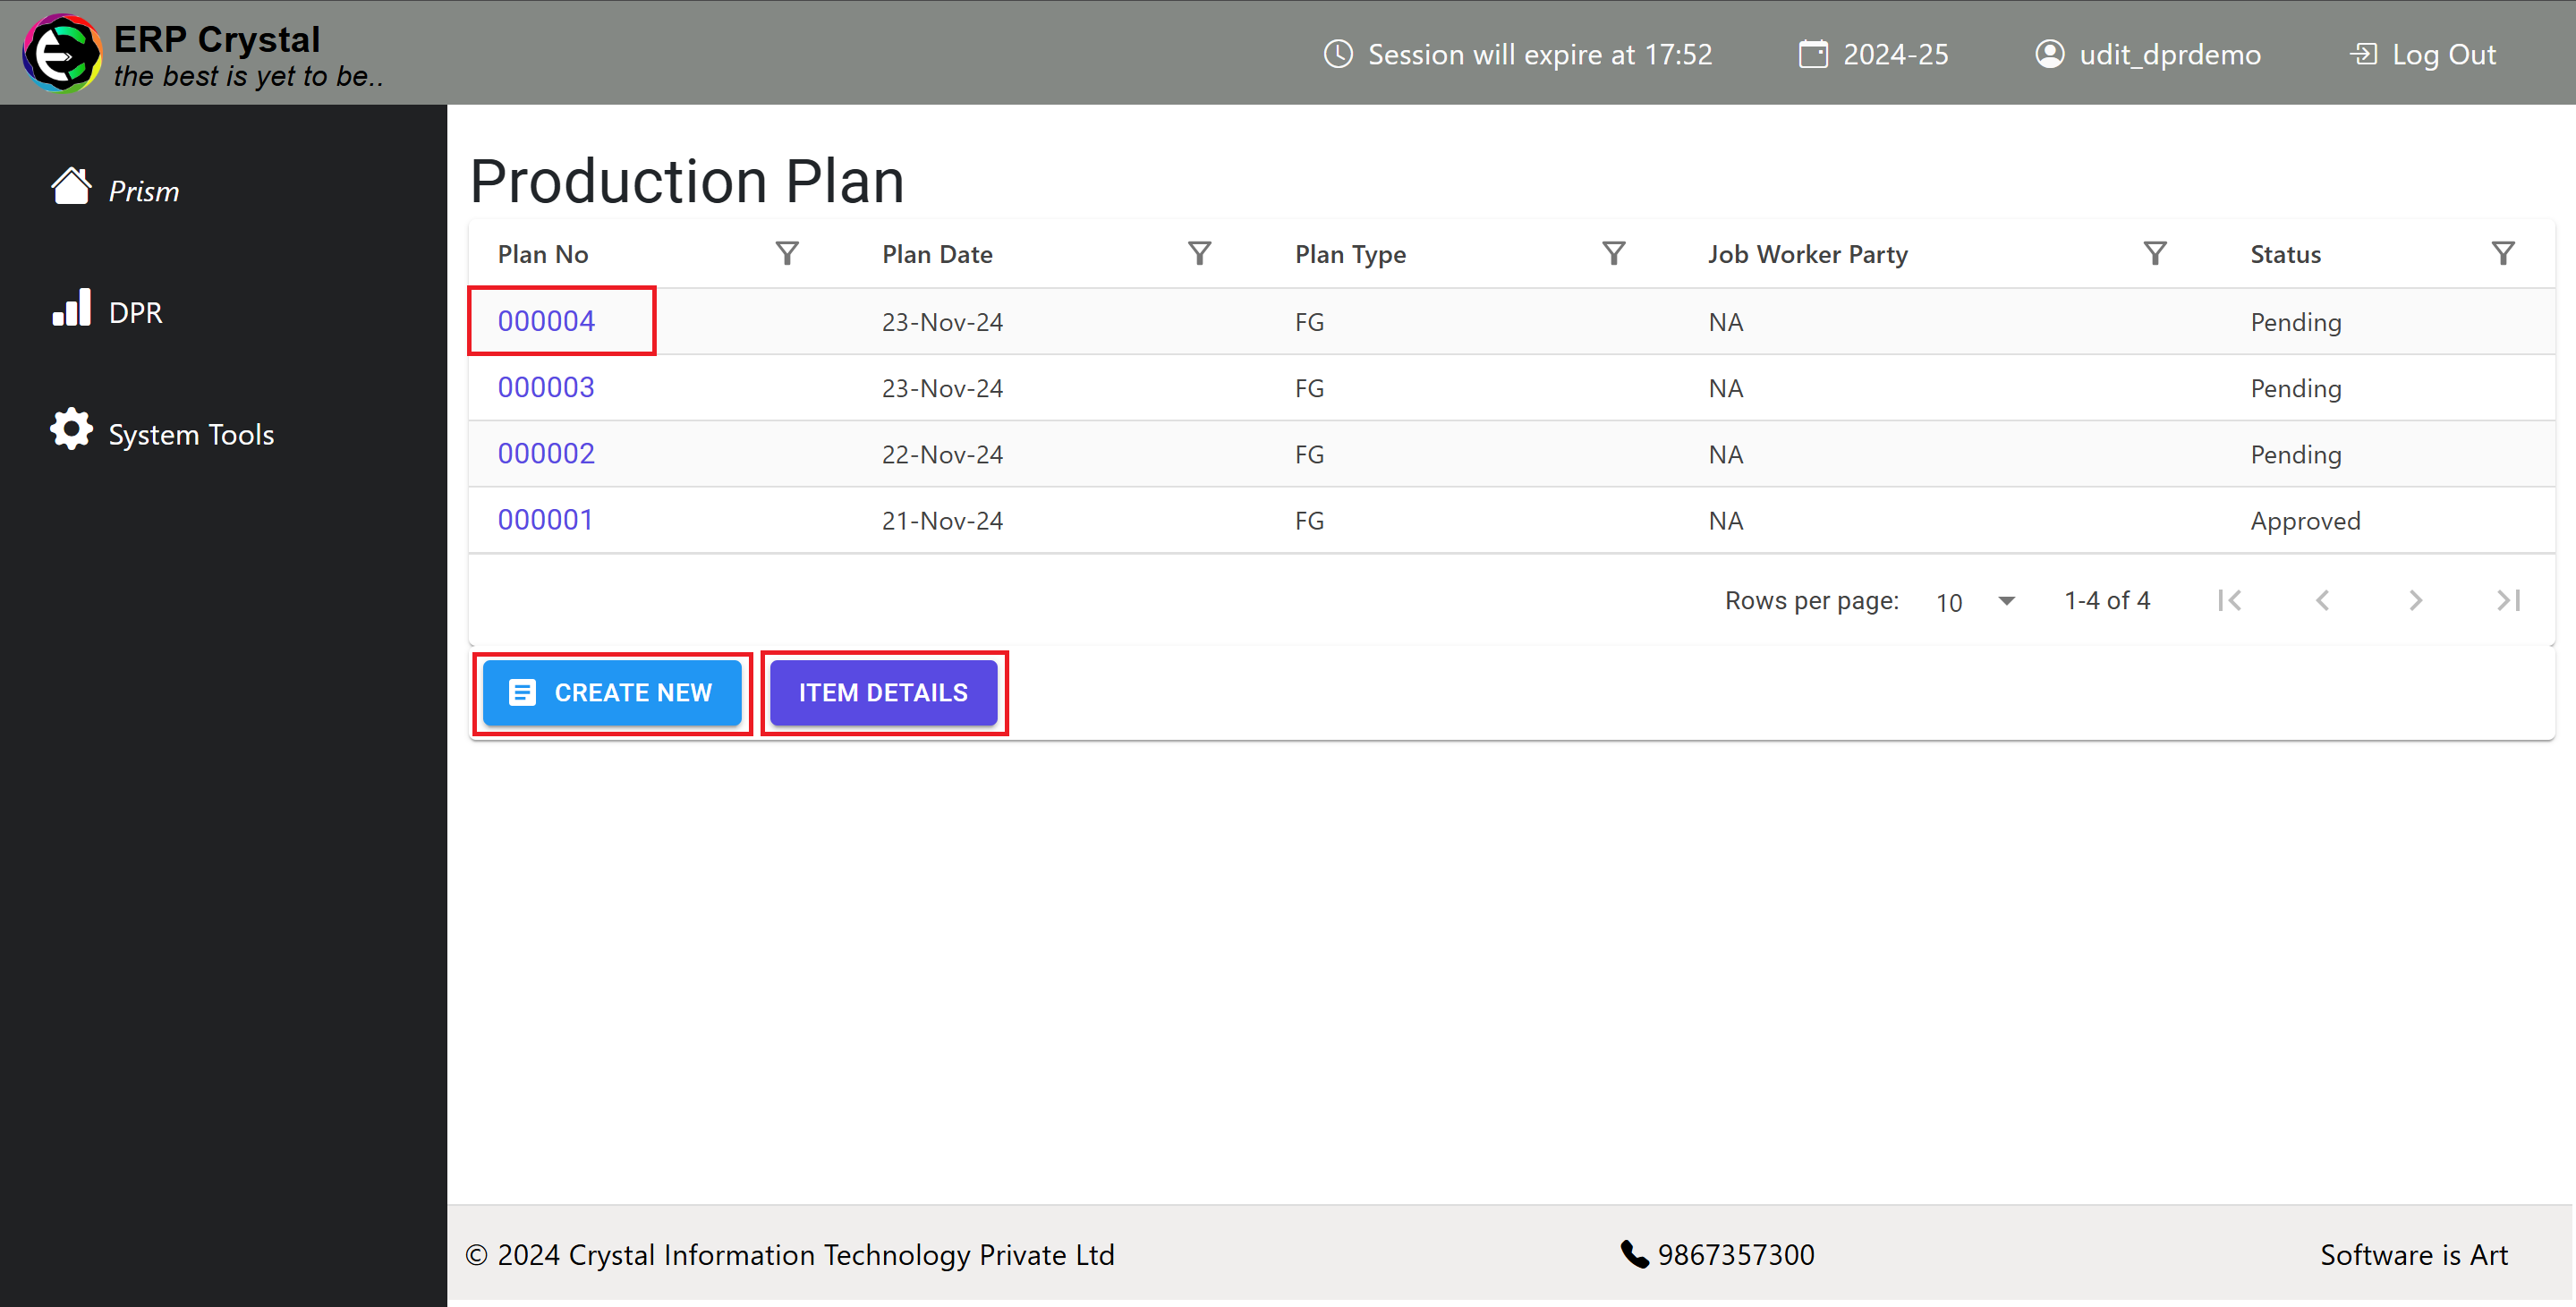Open the Prism module from sidebar
The image size is (2576, 1307).
(141, 190)
